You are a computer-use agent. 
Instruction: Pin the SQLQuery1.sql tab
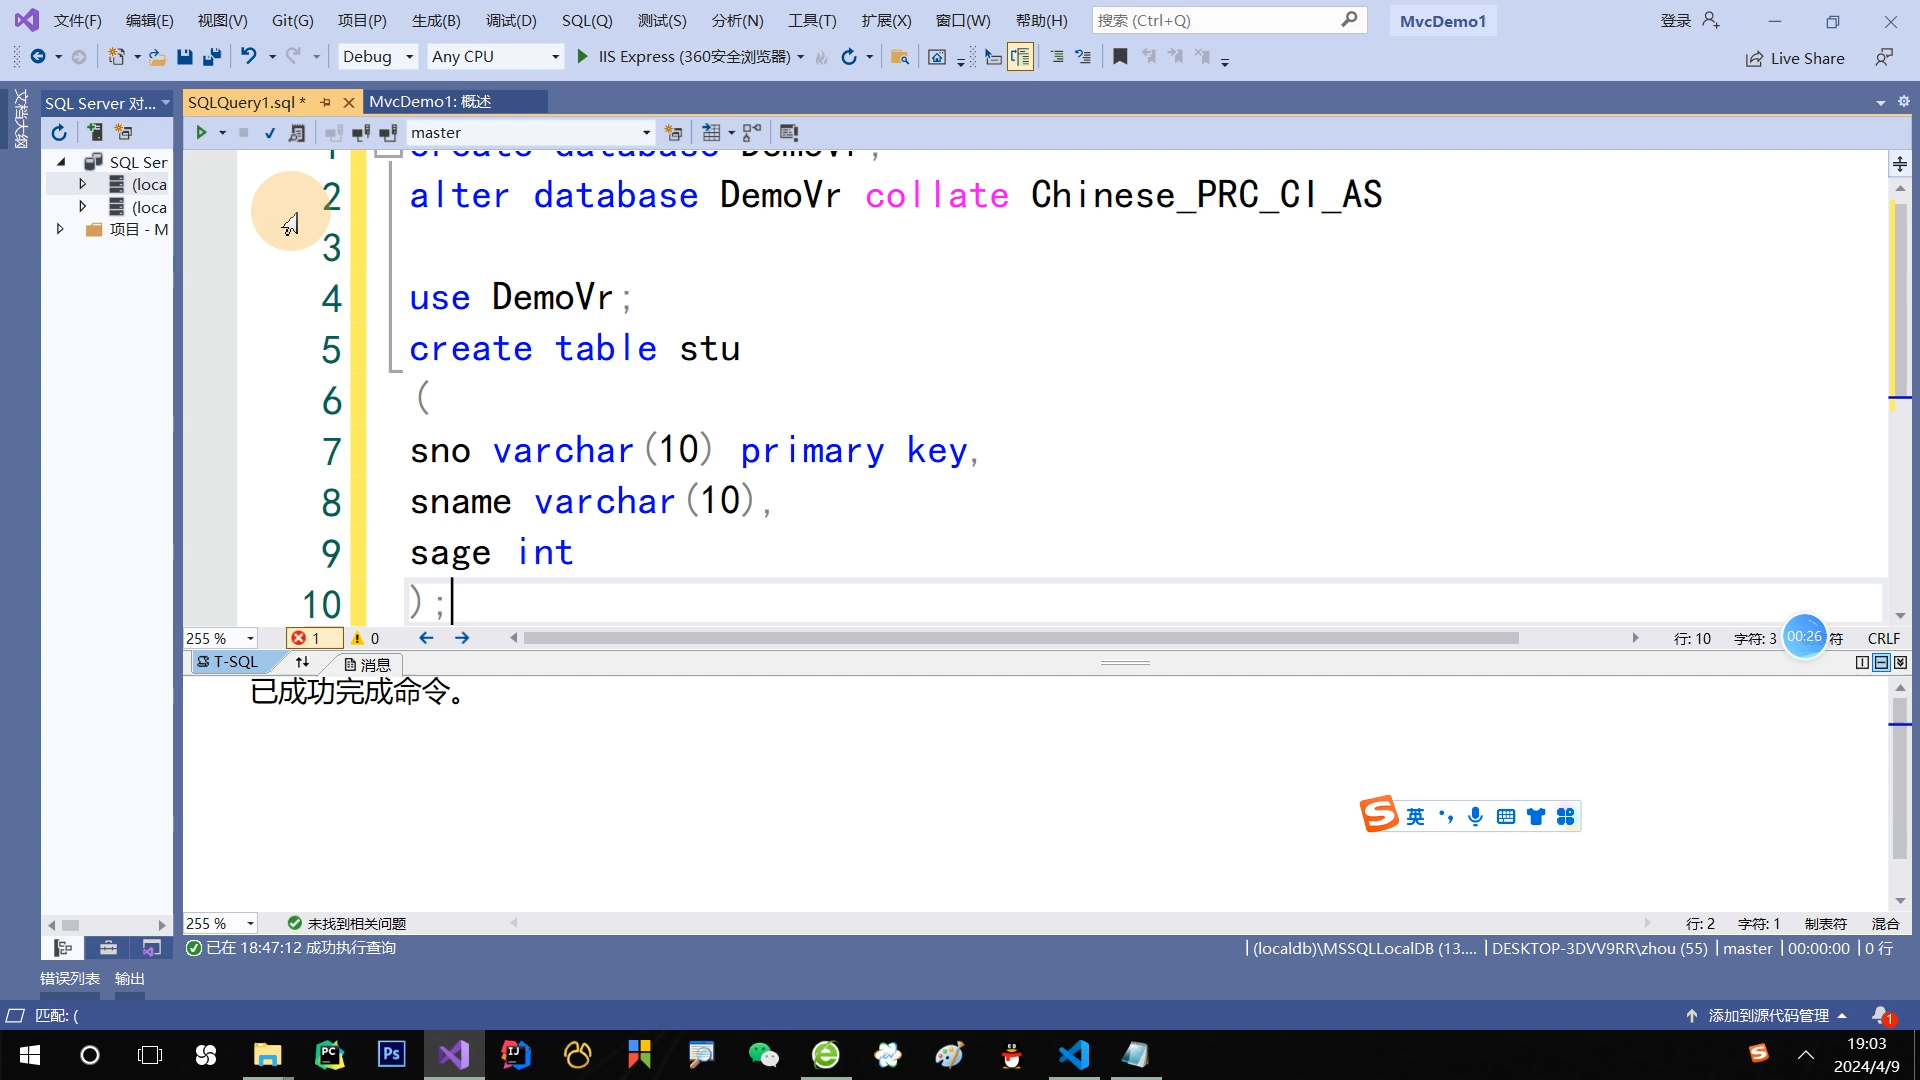[x=325, y=102]
